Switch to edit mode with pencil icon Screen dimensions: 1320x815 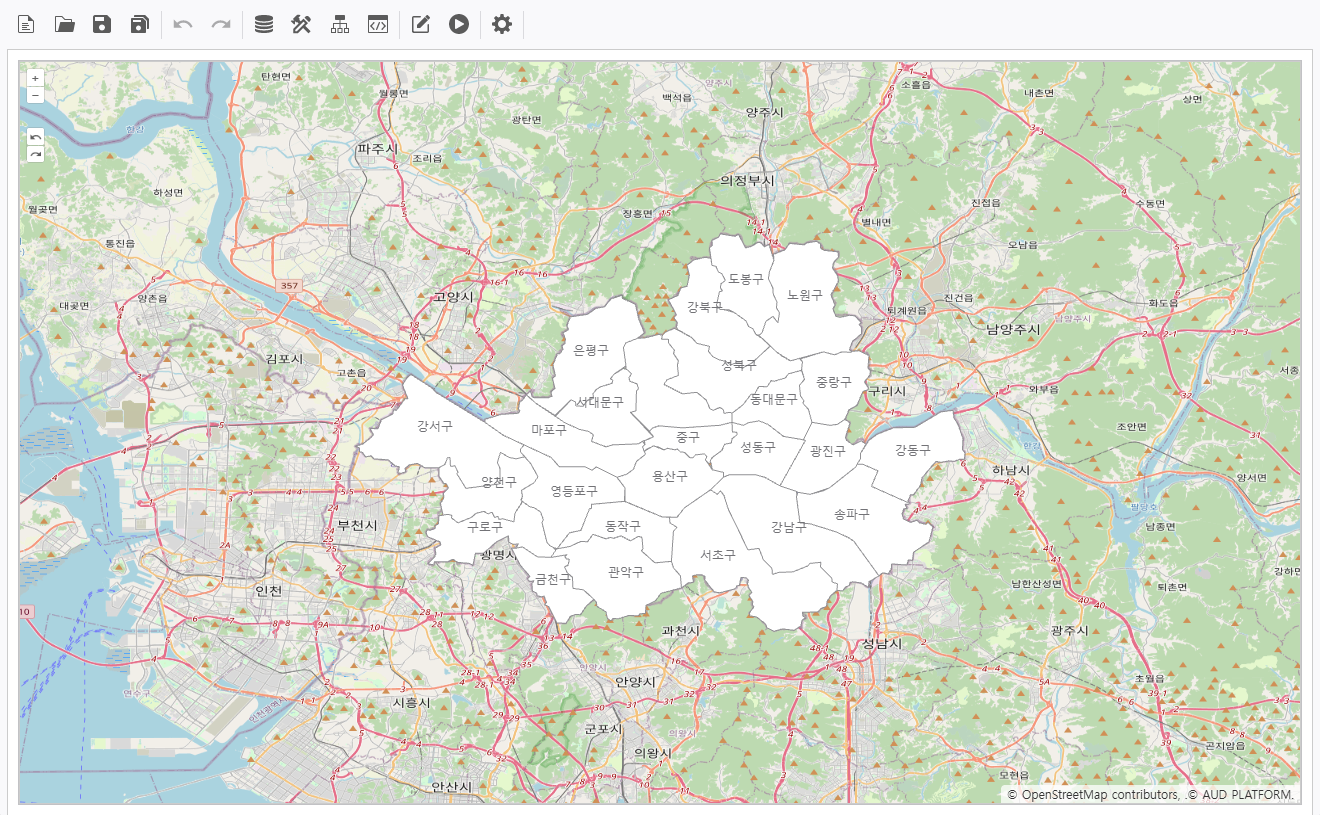click(x=421, y=24)
